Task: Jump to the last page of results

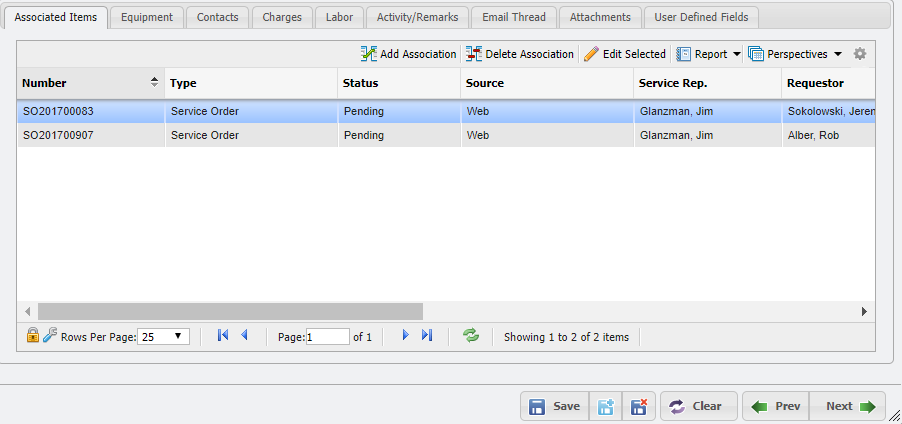Action: click(x=427, y=336)
